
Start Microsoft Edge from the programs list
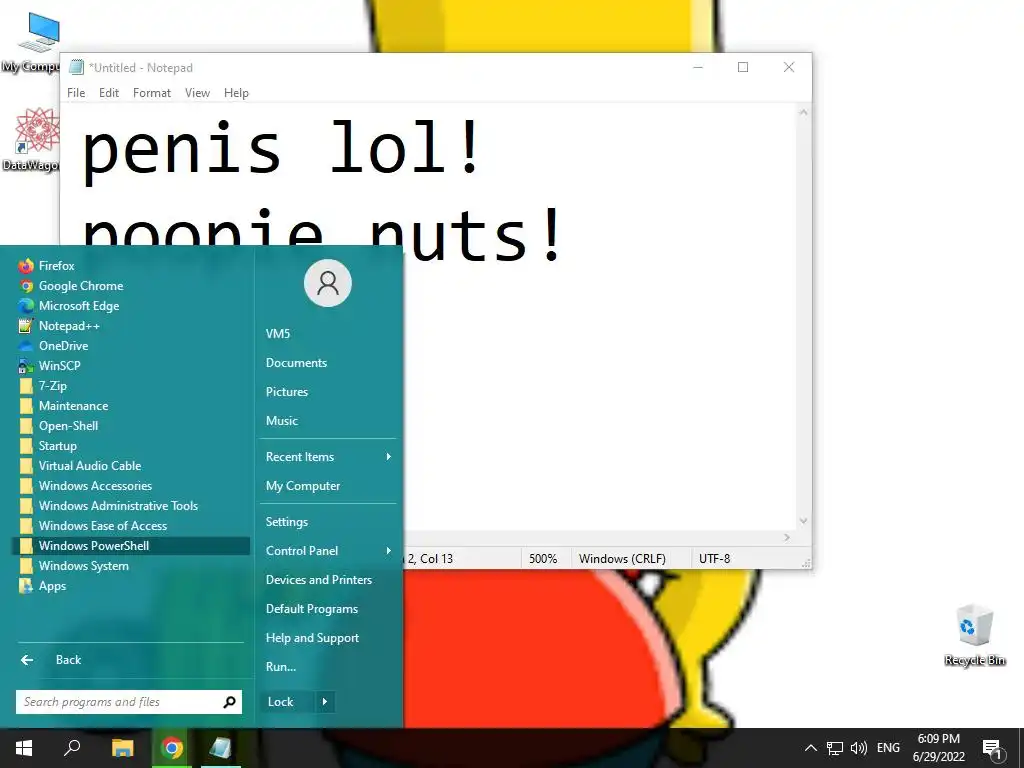pyautogui.click(x=131, y=306)
